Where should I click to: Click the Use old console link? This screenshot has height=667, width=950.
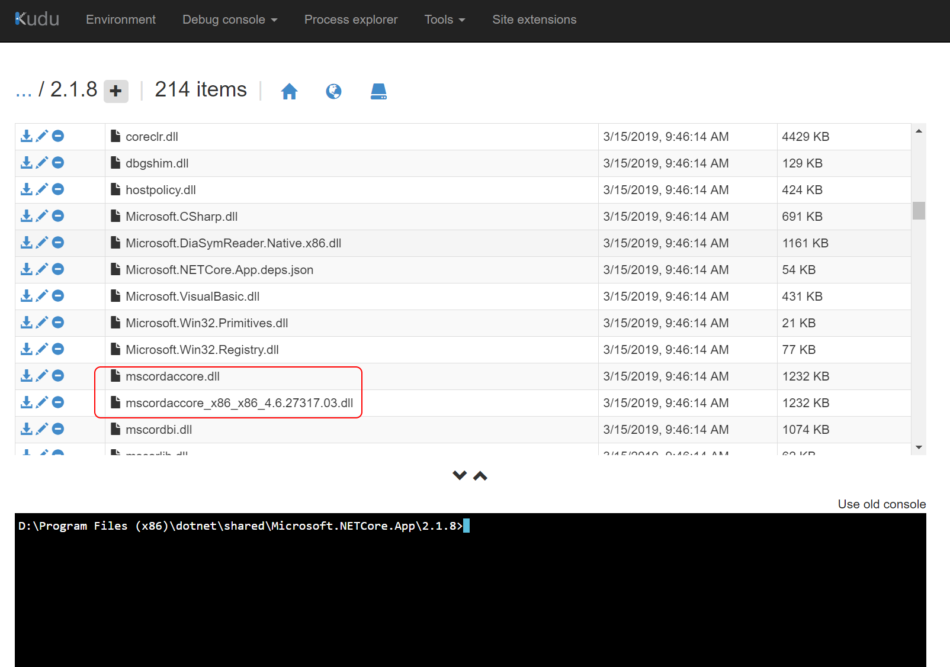[x=881, y=504]
